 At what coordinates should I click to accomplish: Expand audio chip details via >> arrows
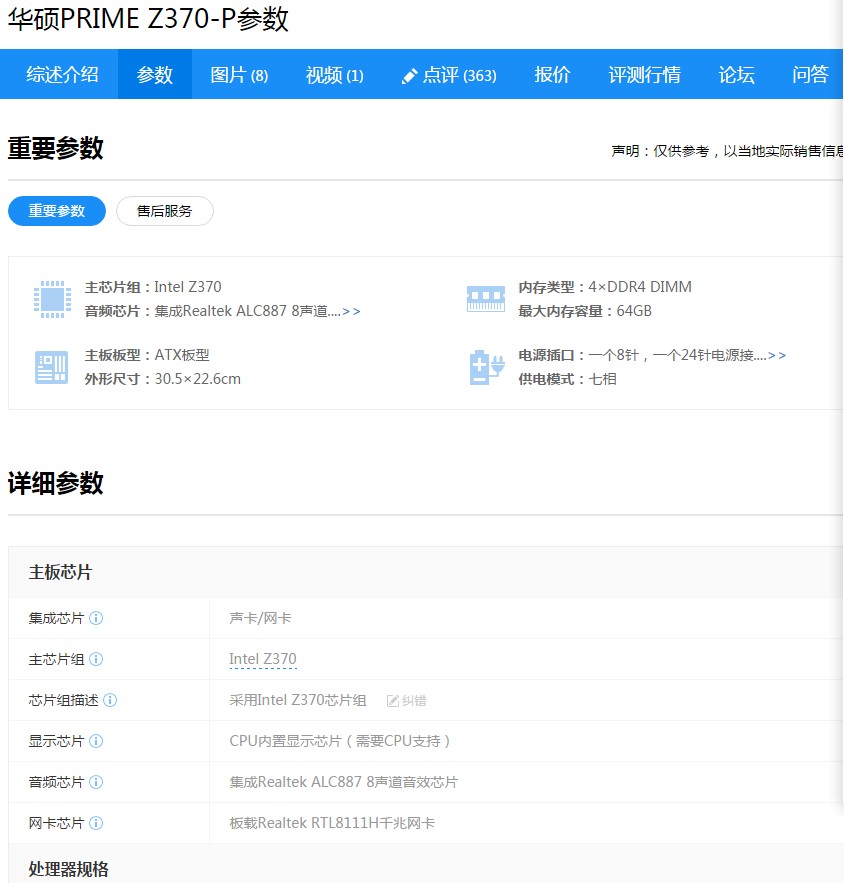pos(351,311)
